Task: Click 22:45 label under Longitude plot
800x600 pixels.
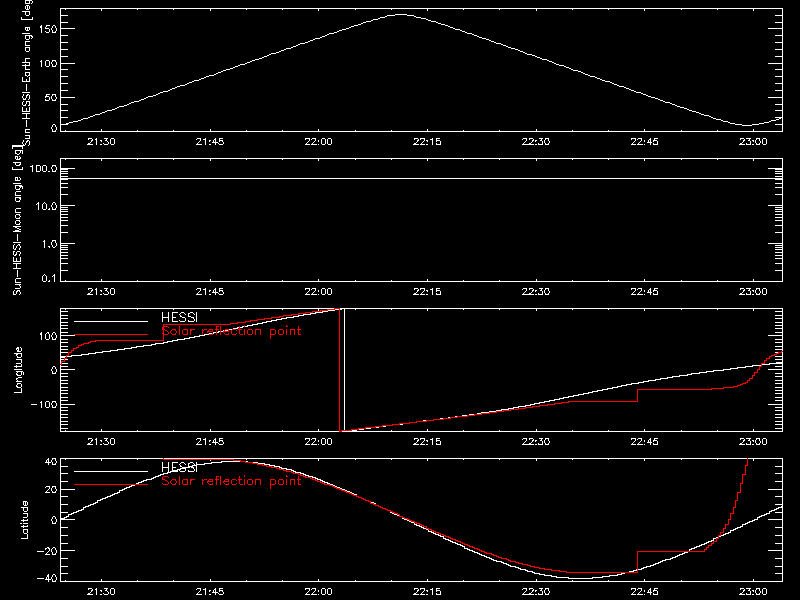Action: tap(644, 442)
